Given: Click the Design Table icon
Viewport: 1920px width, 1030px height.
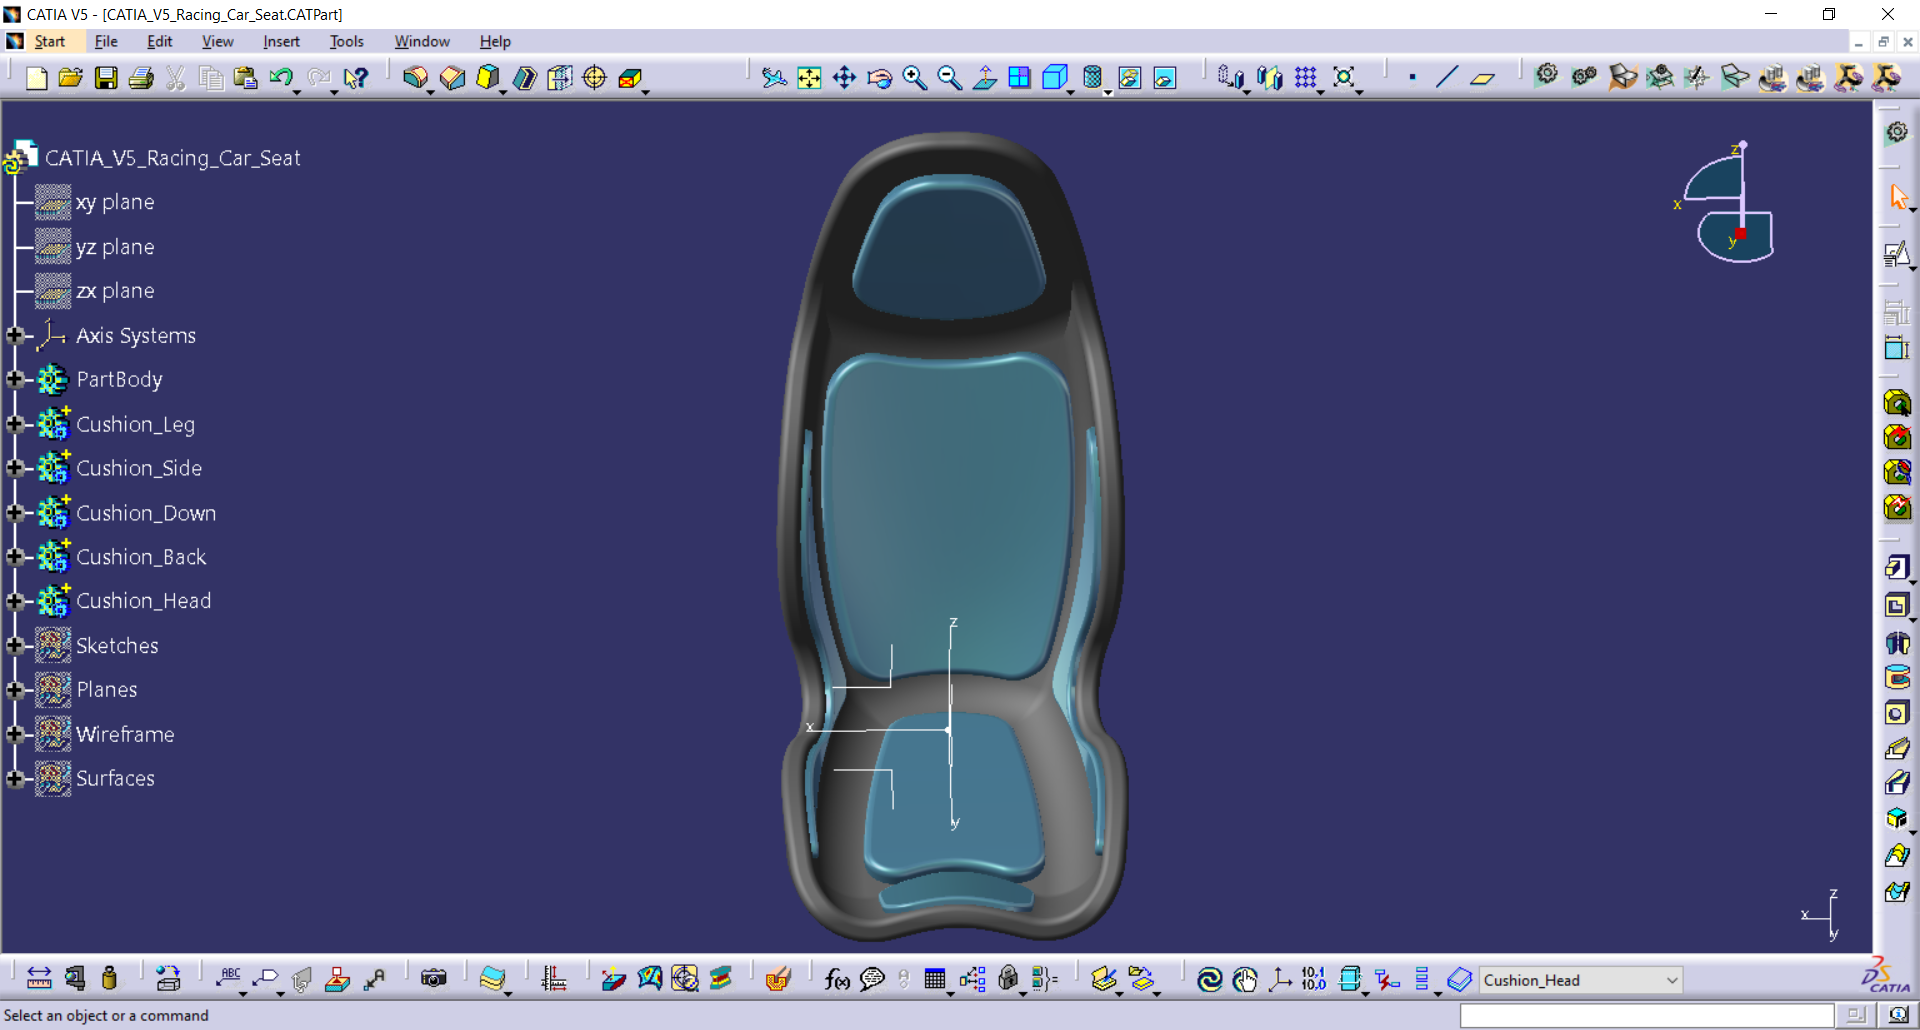Looking at the screenshot, I should 935,979.
